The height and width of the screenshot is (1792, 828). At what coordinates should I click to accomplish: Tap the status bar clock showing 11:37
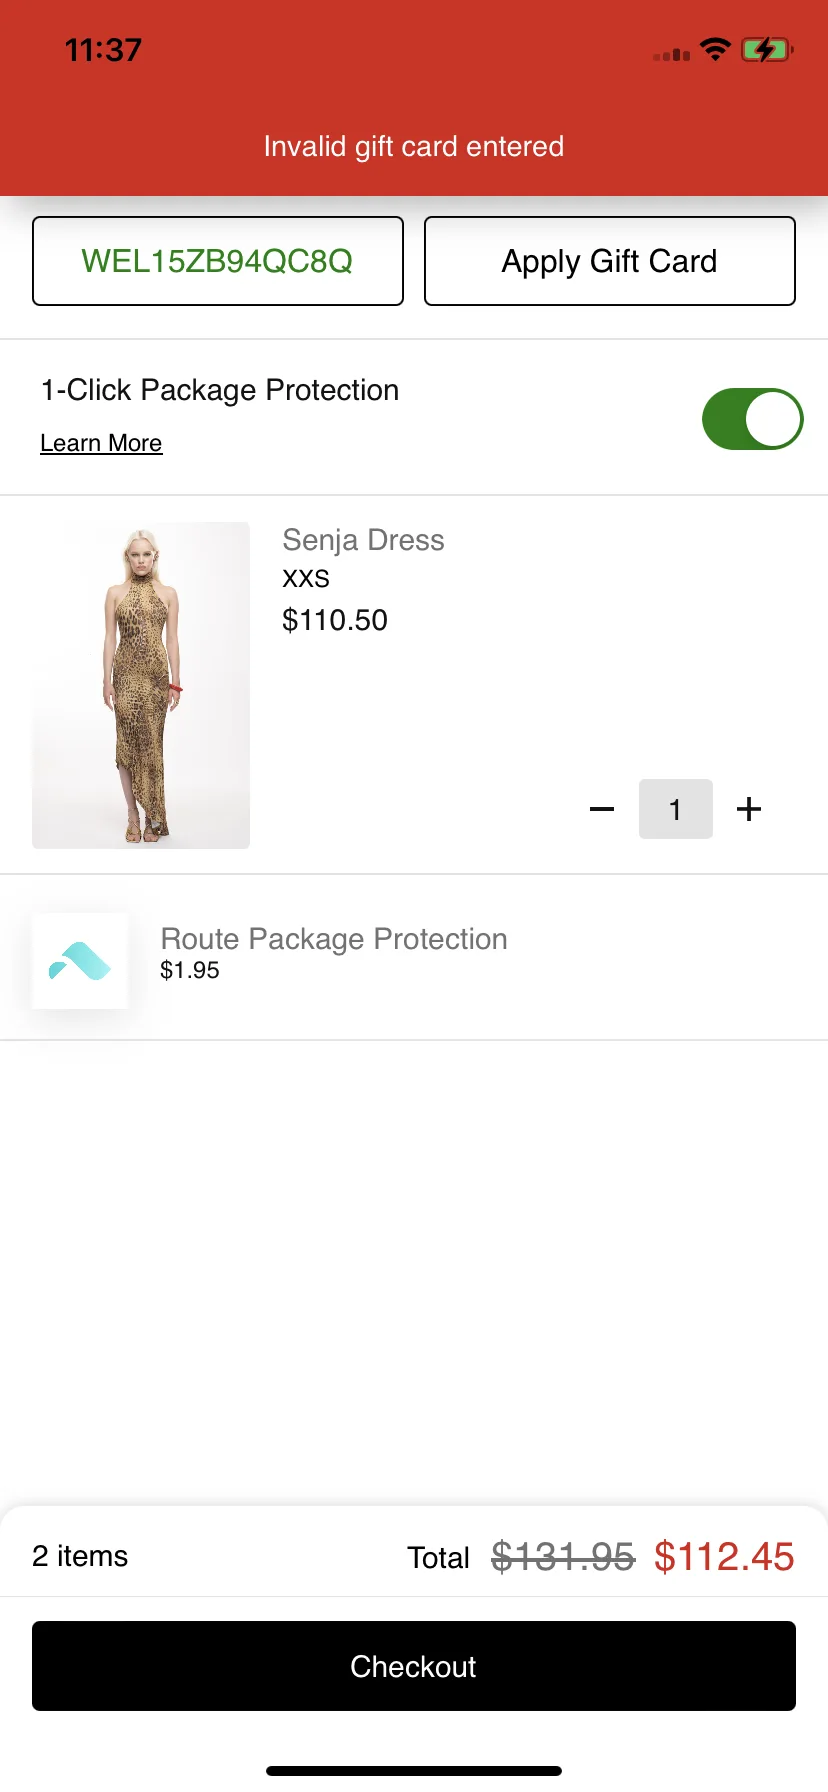point(103,49)
